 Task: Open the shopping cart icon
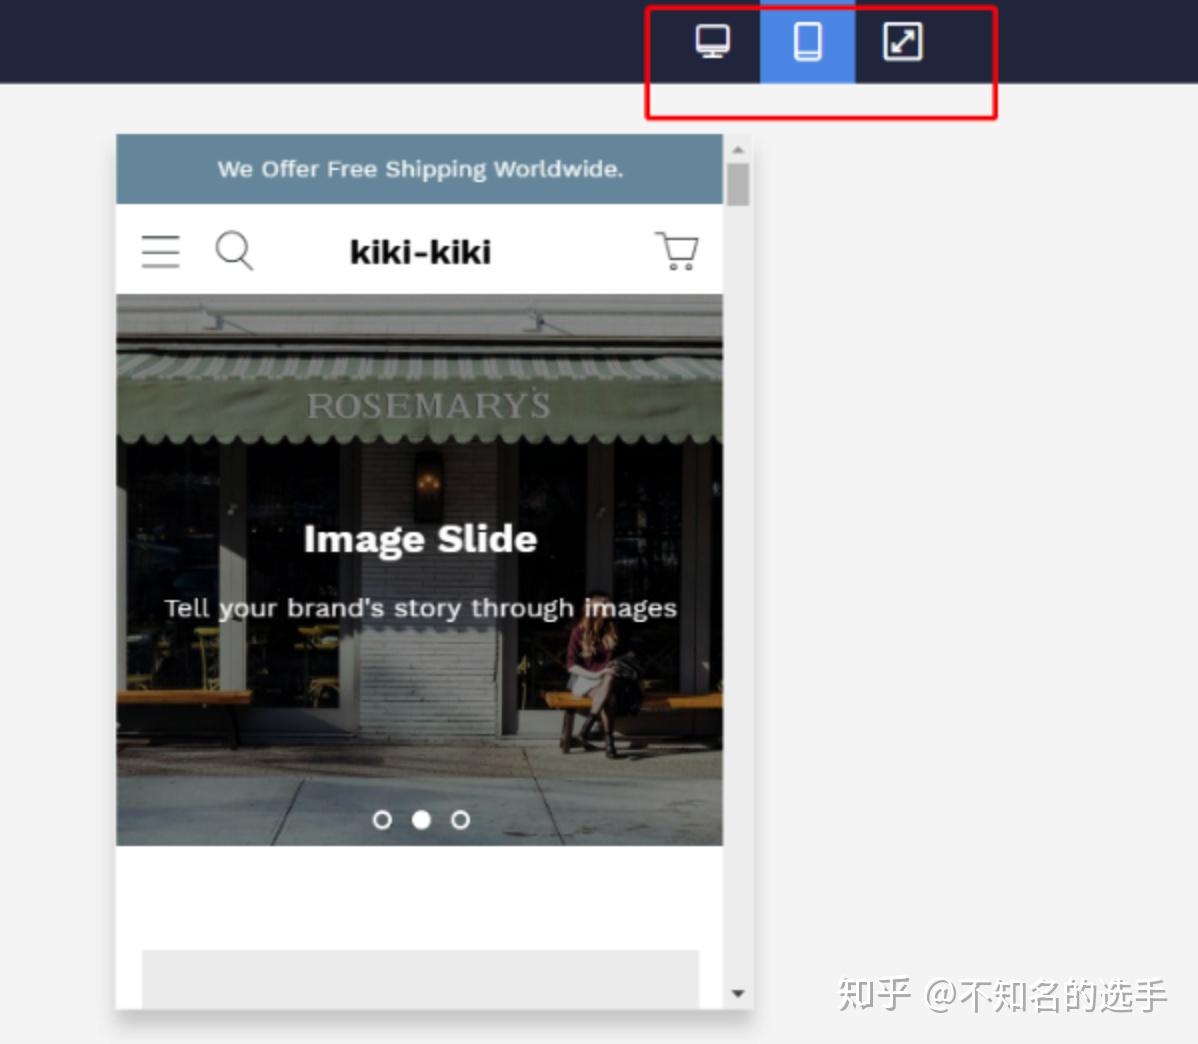pos(677,251)
